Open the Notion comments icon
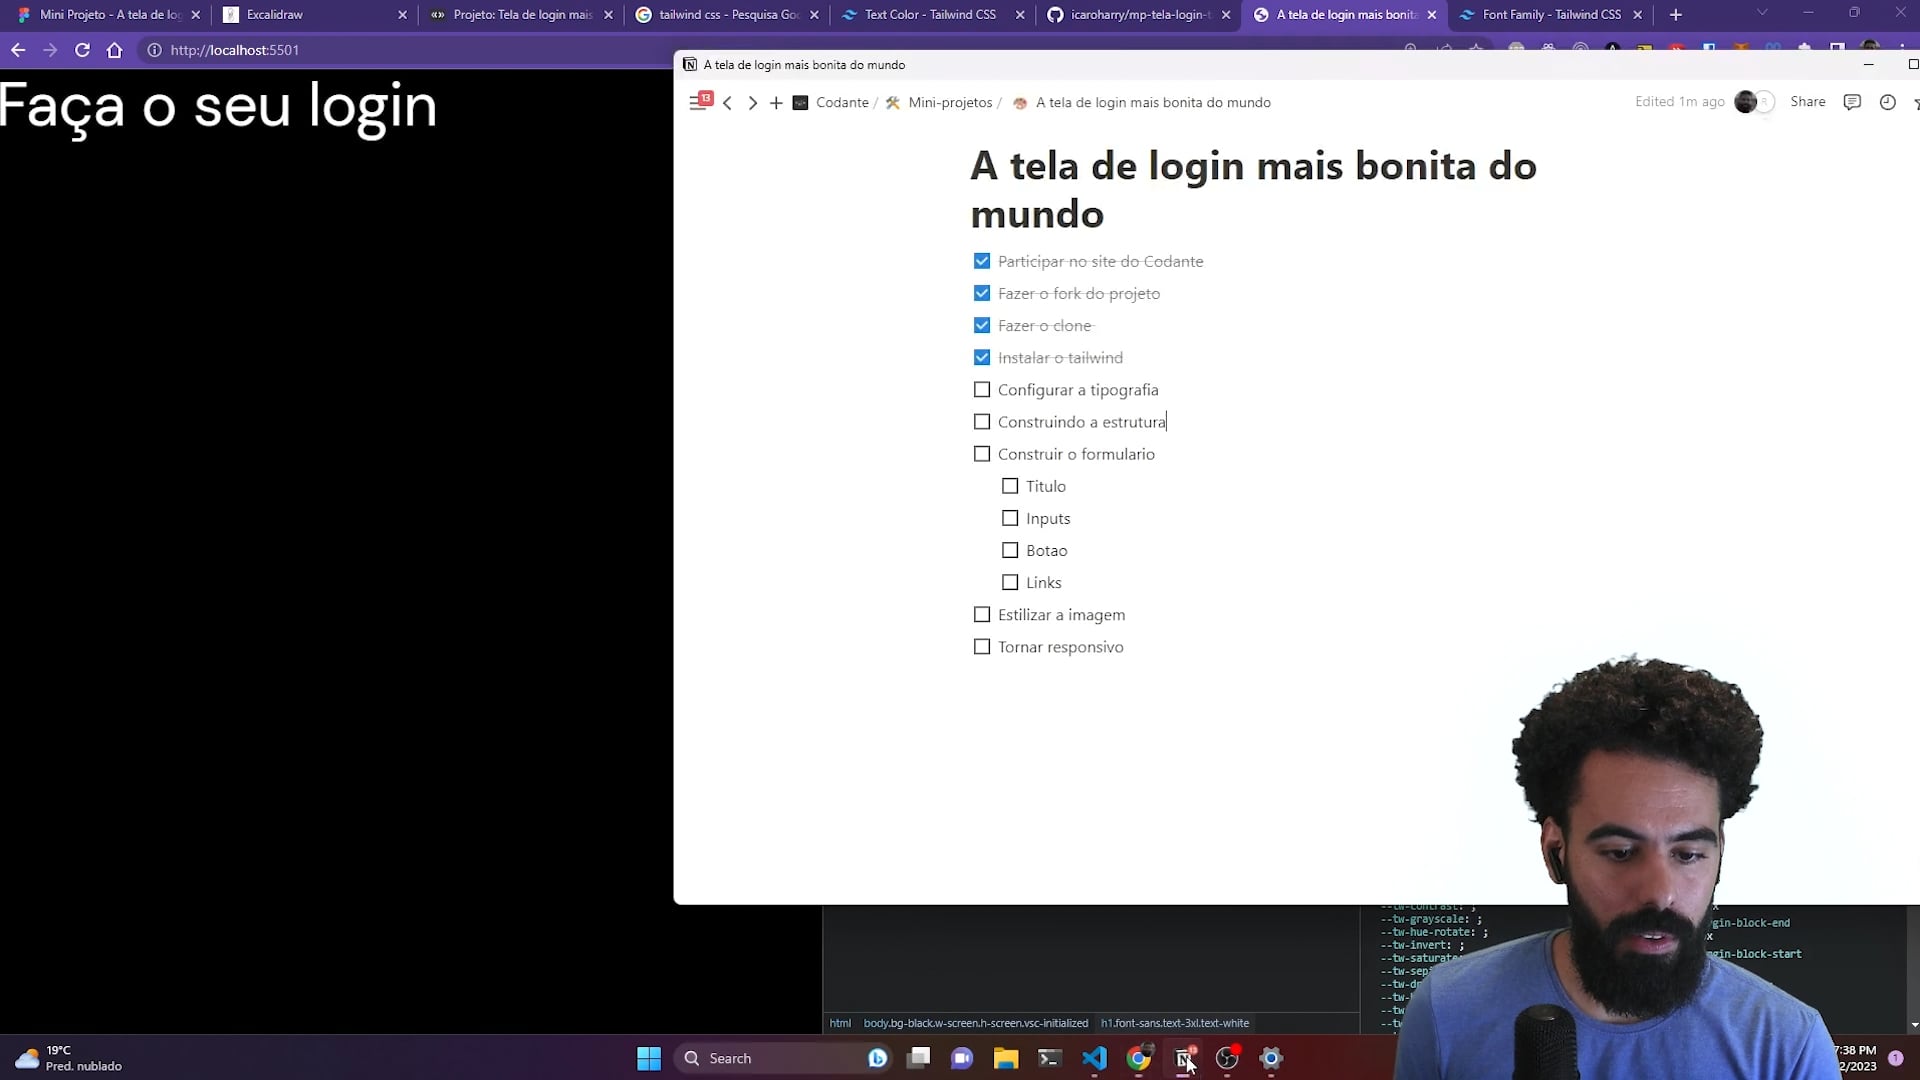Image resolution: width=1920 pixels, height=1080 pixels. click(1852, 102)
